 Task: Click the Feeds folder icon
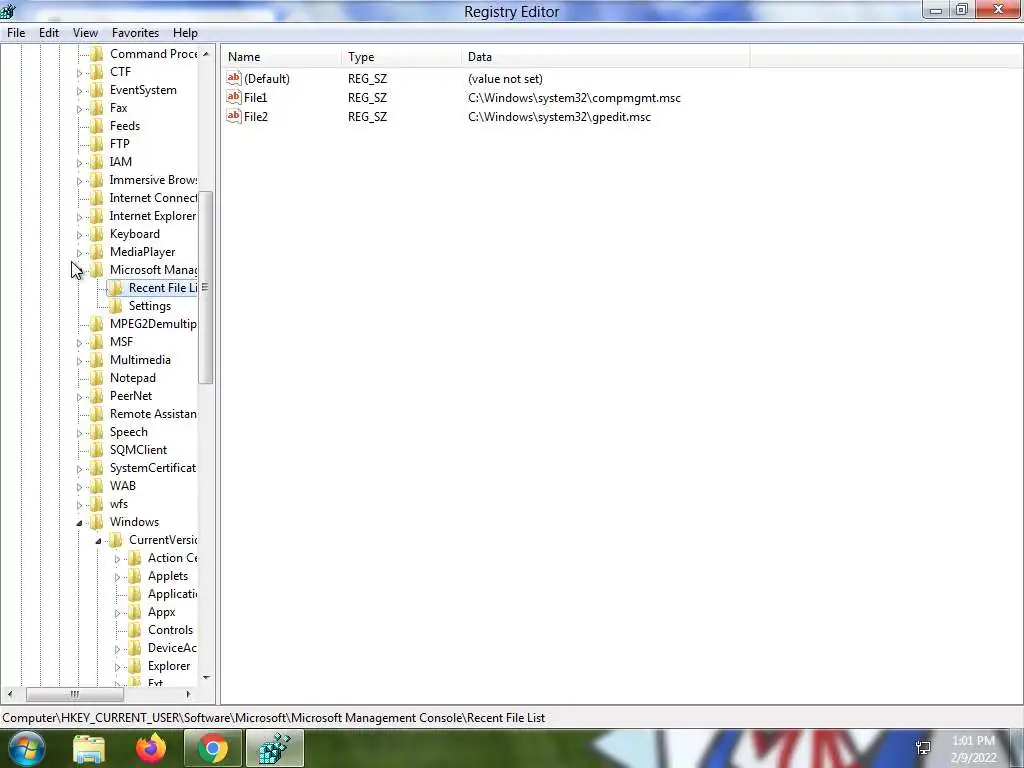97,125
